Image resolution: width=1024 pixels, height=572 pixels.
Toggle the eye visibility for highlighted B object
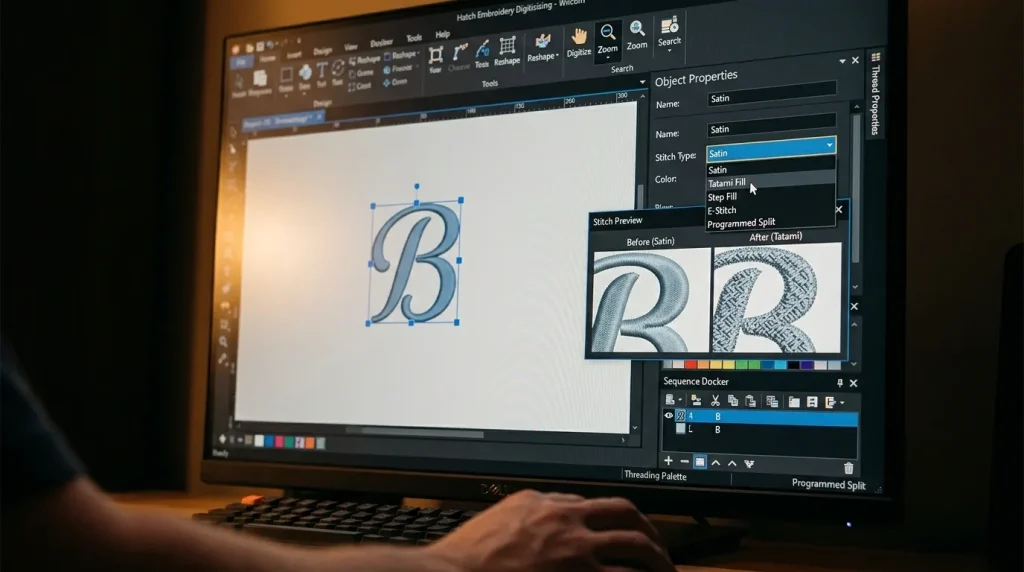point(668,415)
